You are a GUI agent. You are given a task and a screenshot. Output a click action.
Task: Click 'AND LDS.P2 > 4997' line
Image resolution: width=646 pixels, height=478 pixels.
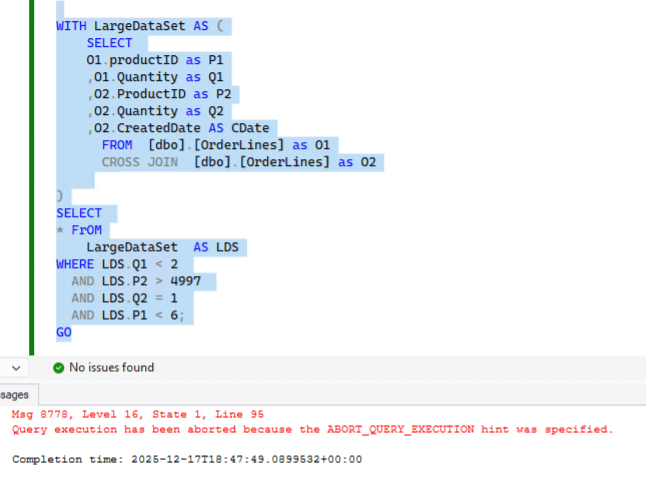136,281
